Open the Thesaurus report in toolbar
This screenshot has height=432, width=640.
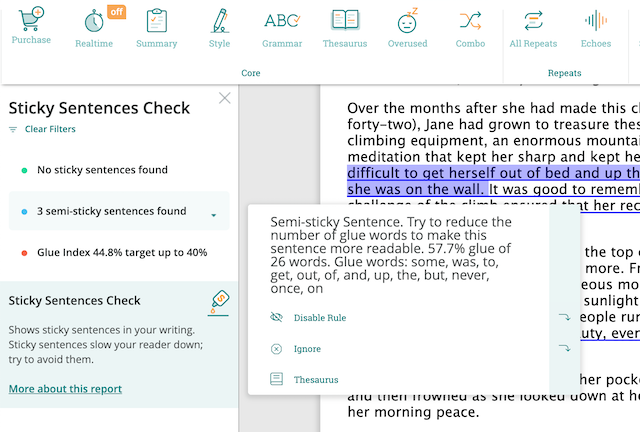coord(345,20)
